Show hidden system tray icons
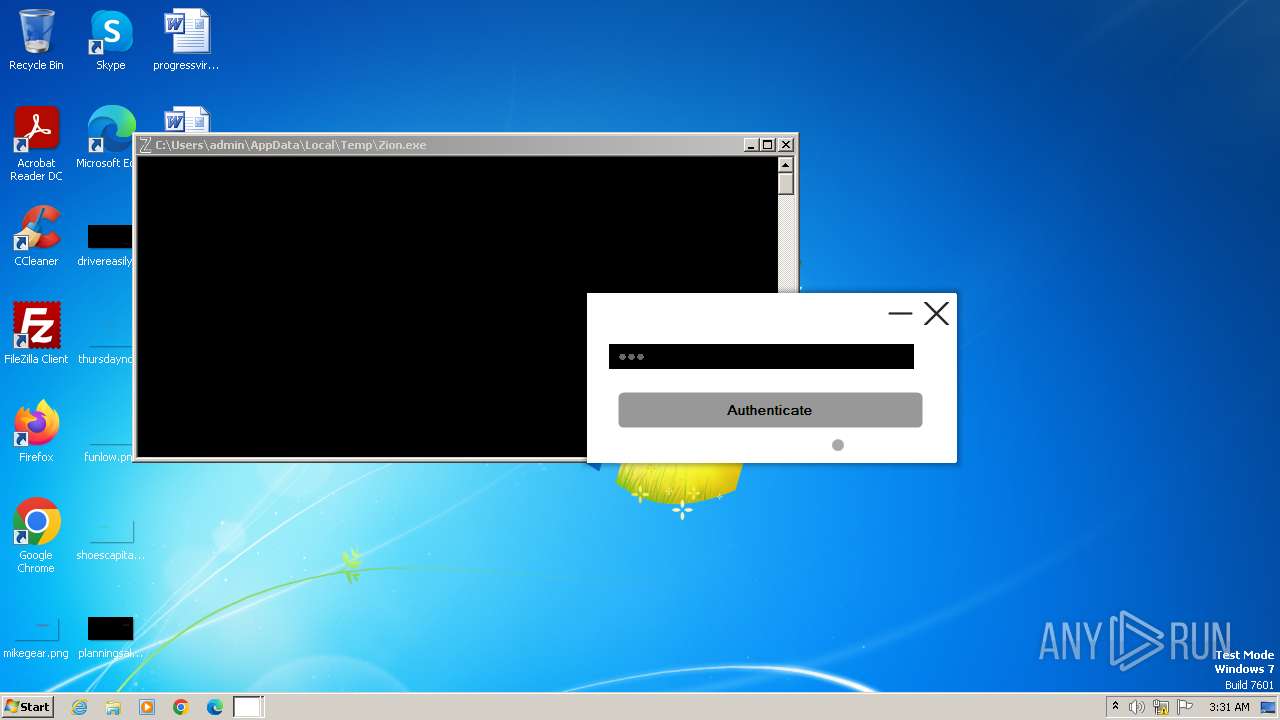The width and height of the screenshot is (1280, 720). click(1115, 707)
